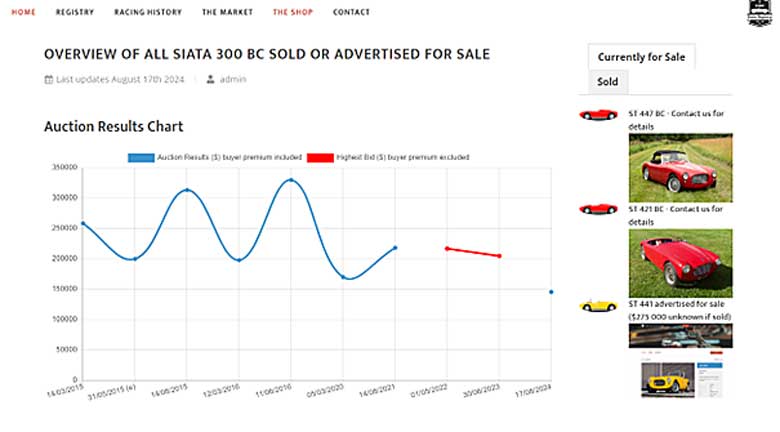Navigate to The Shop
Image resolution: width=780 pixels, height=432 pixels.
point(292,13)
